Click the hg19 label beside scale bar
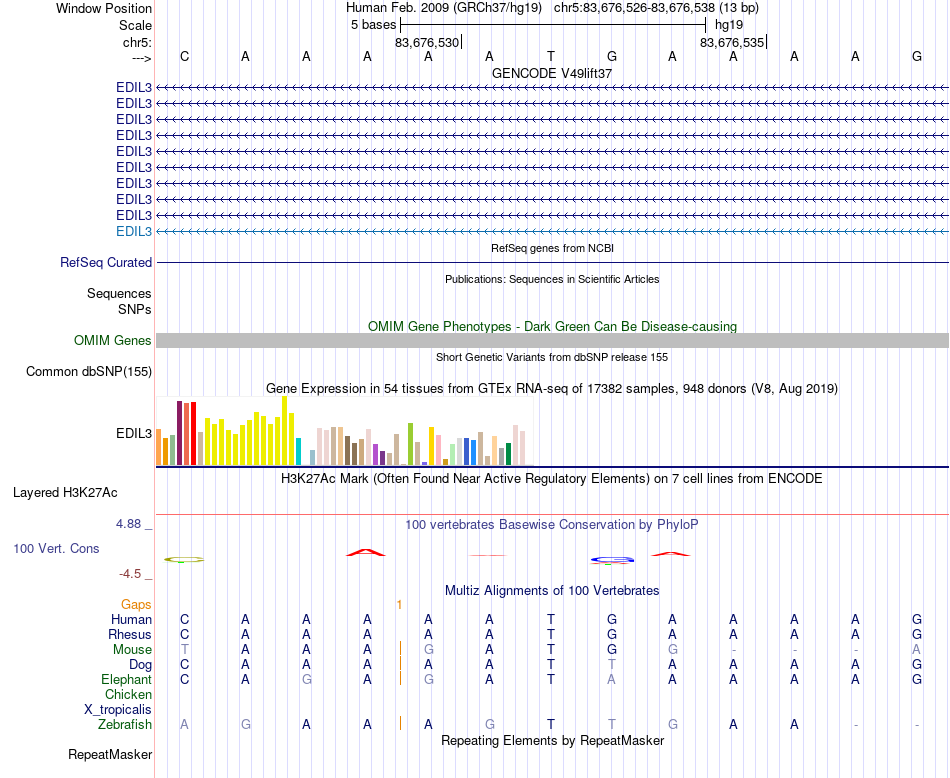 click(729, 25)
